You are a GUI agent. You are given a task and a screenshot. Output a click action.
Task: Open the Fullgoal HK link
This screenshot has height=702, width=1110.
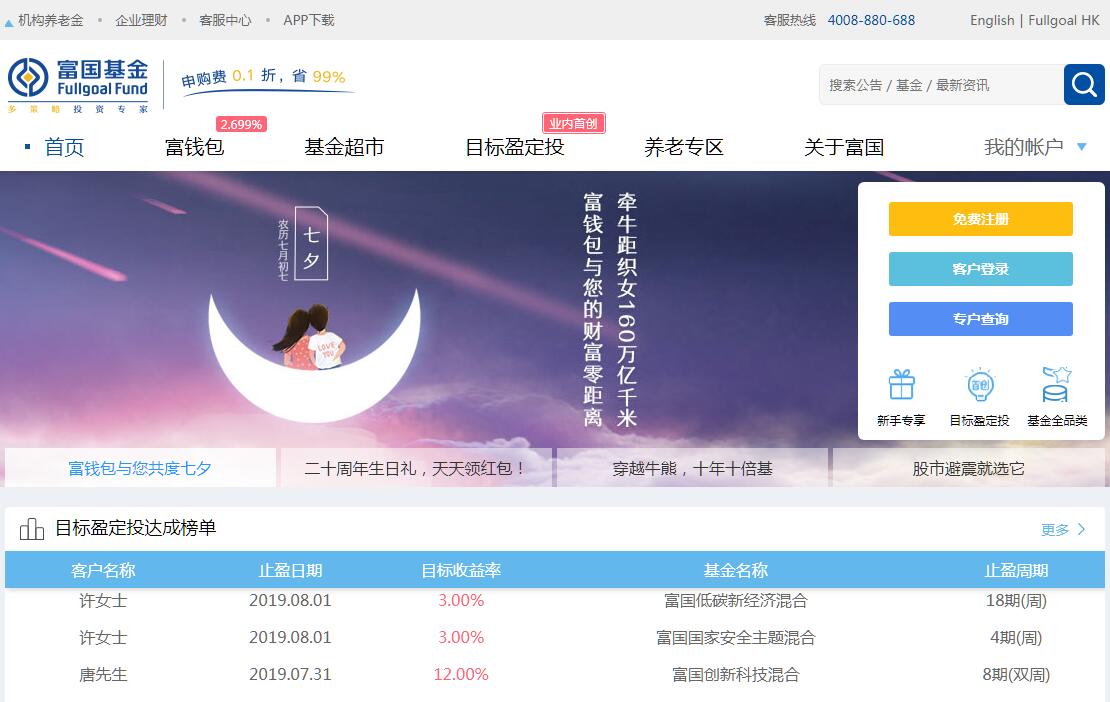click(1063, 20)
